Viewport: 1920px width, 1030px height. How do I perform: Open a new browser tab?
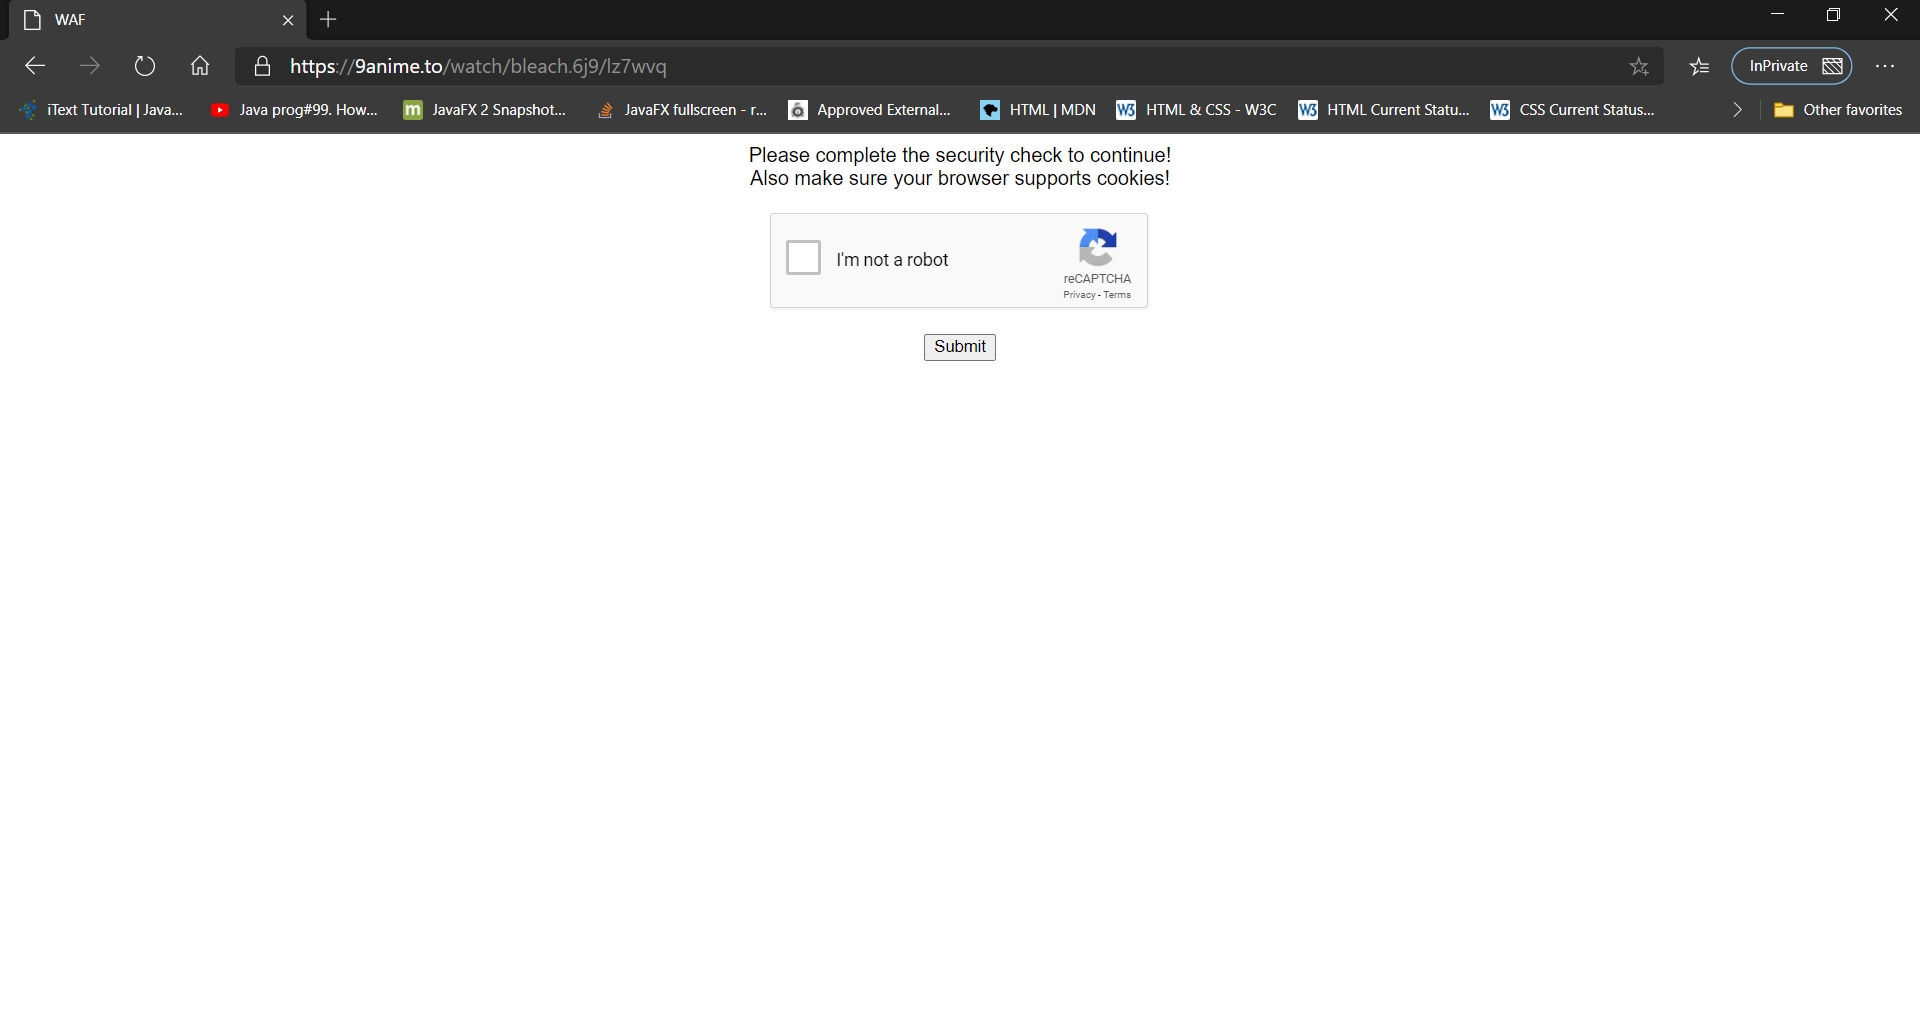[x=328, y=19]
